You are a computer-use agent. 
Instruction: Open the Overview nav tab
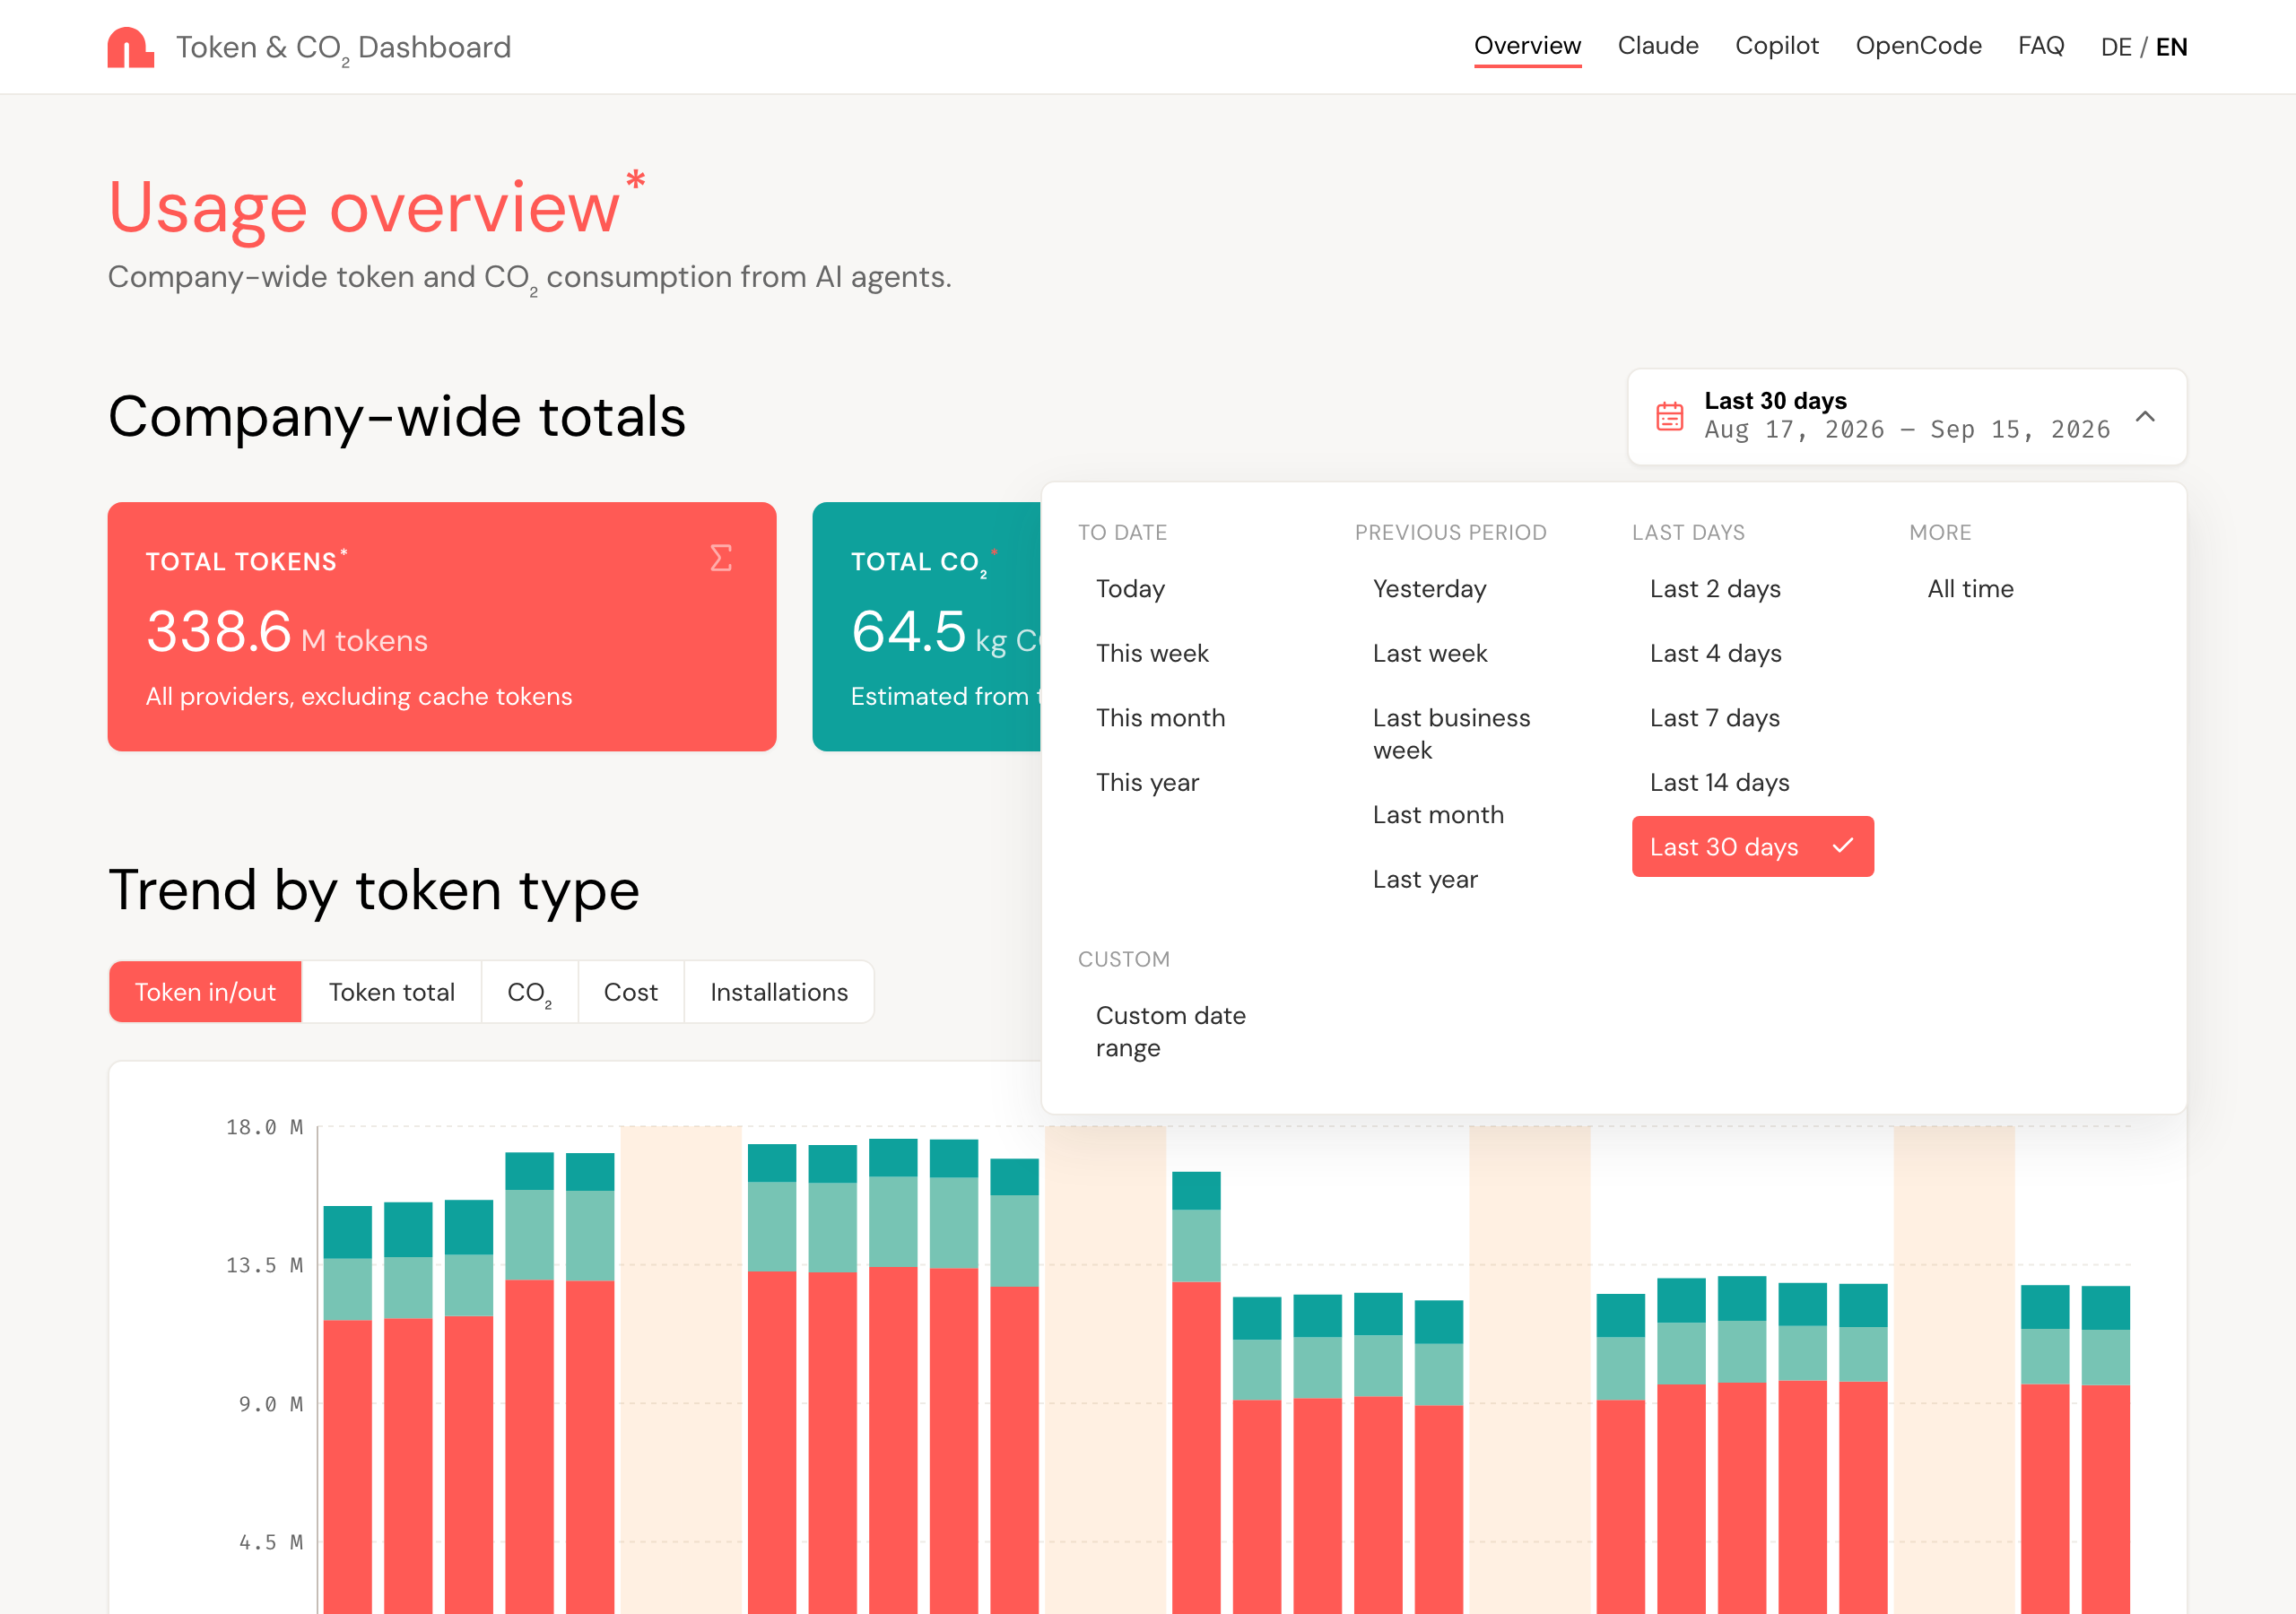[1527, 46]
